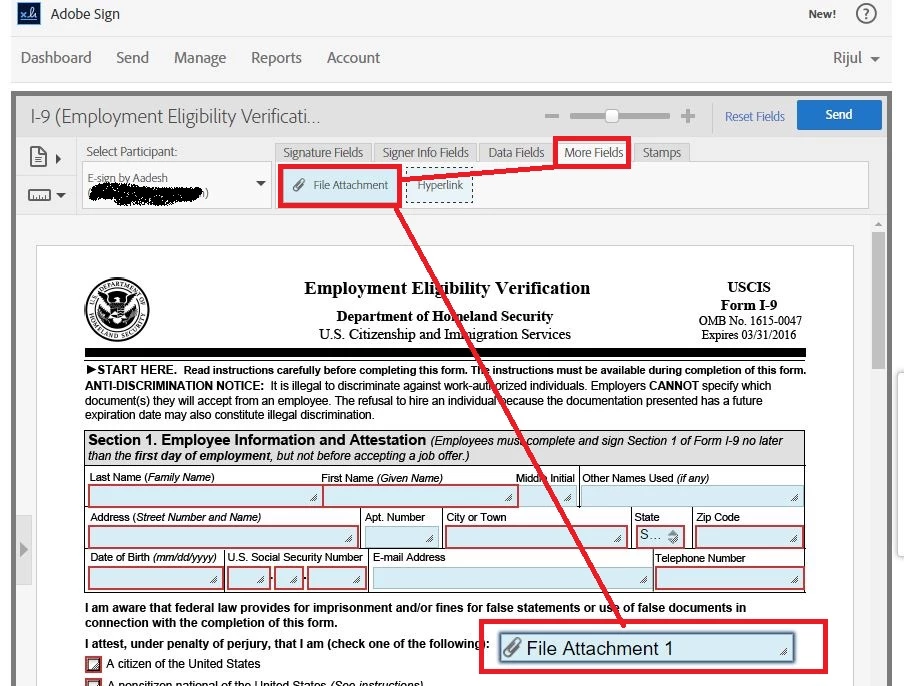The image size is (904, 686).
Task: Click the City or Town field
Action: click(536, 537)
